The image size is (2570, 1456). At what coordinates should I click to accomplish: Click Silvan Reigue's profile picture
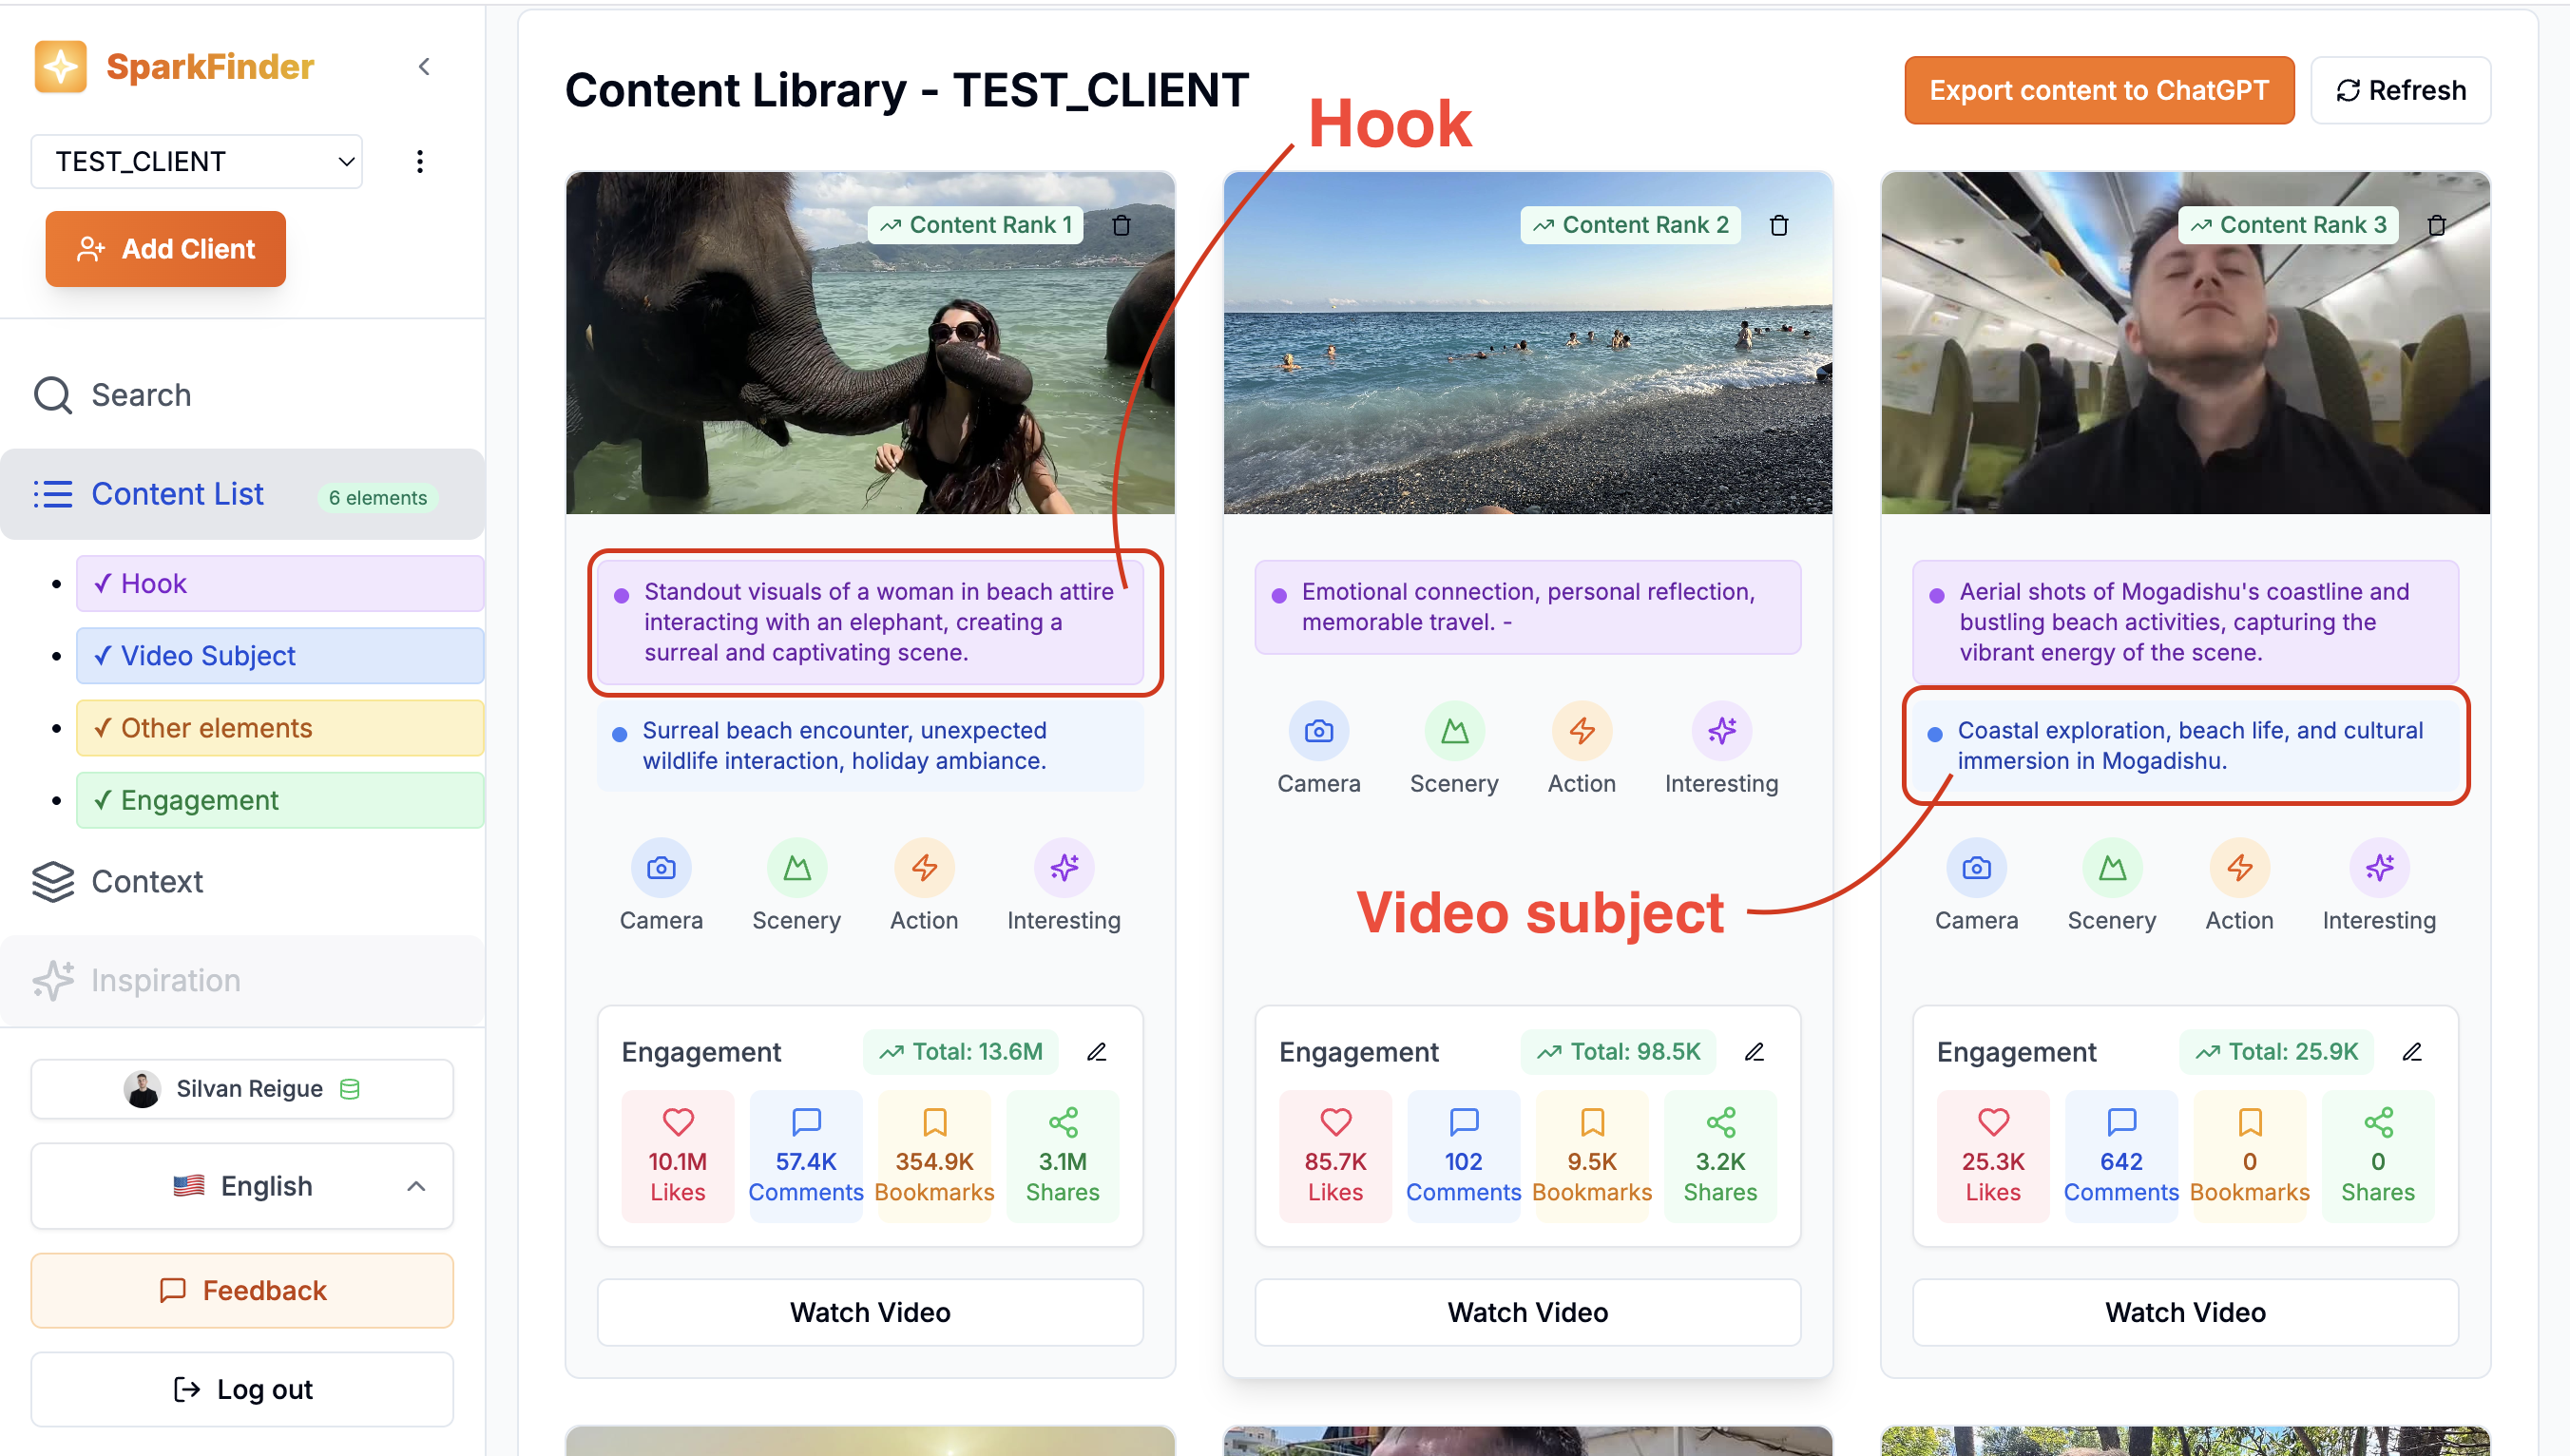pos(143,1088)
